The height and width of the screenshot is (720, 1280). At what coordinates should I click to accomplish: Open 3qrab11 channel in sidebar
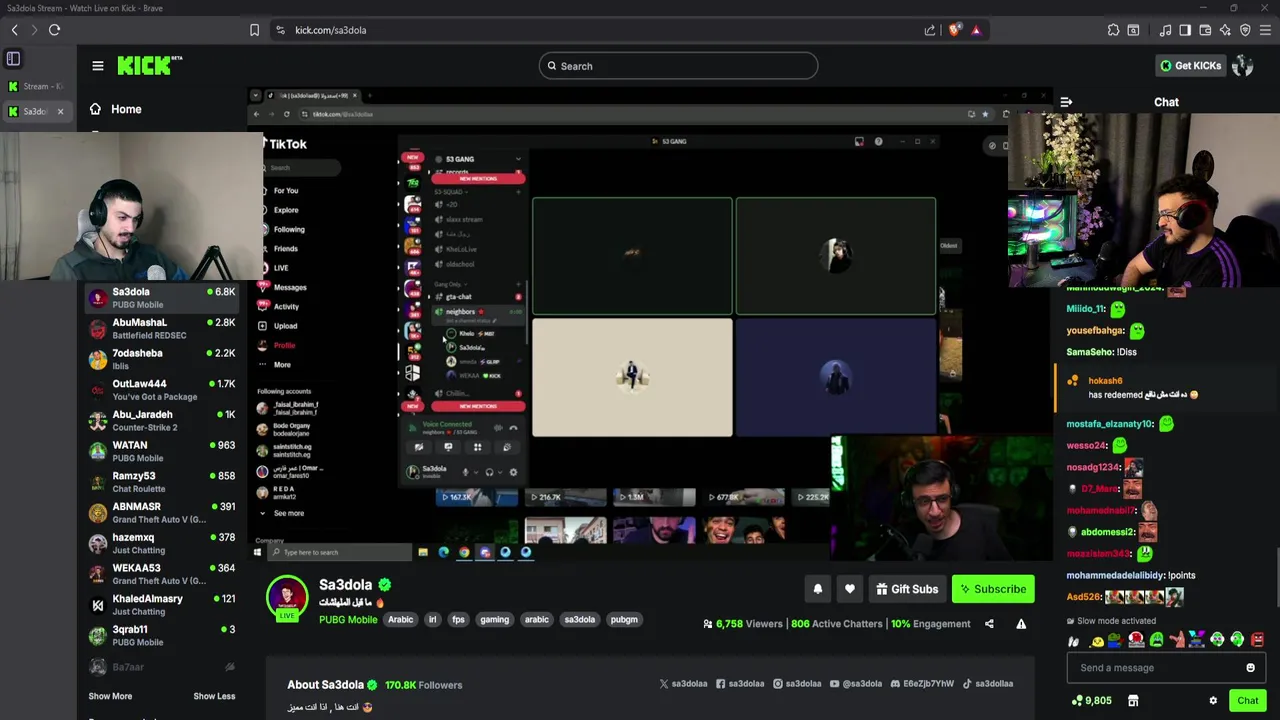coord(162,635)
